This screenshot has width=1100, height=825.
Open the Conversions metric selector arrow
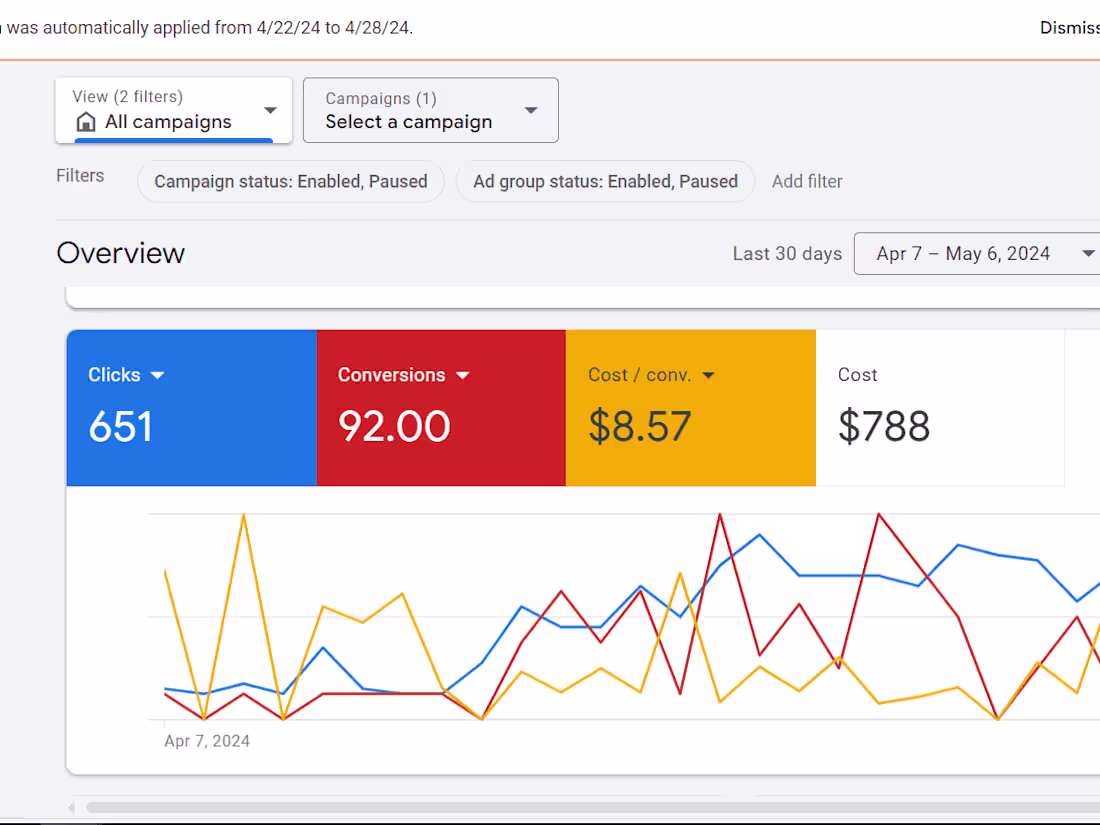[x=463, y=375]
